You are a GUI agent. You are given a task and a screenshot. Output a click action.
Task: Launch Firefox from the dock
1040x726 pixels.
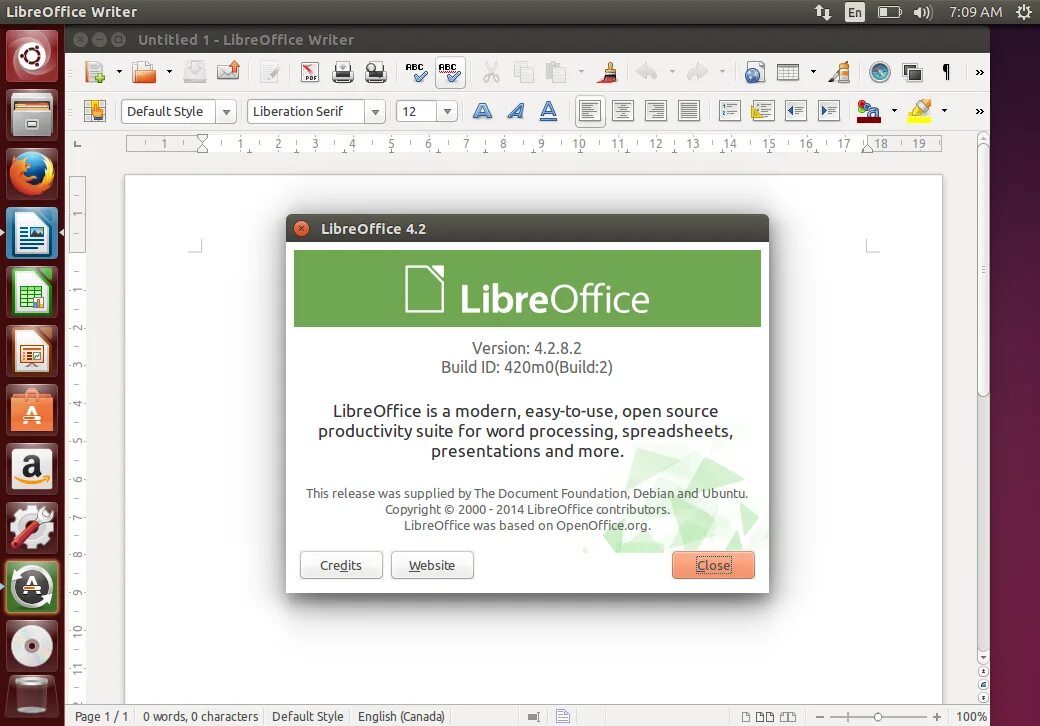click(x=31, y=174)
